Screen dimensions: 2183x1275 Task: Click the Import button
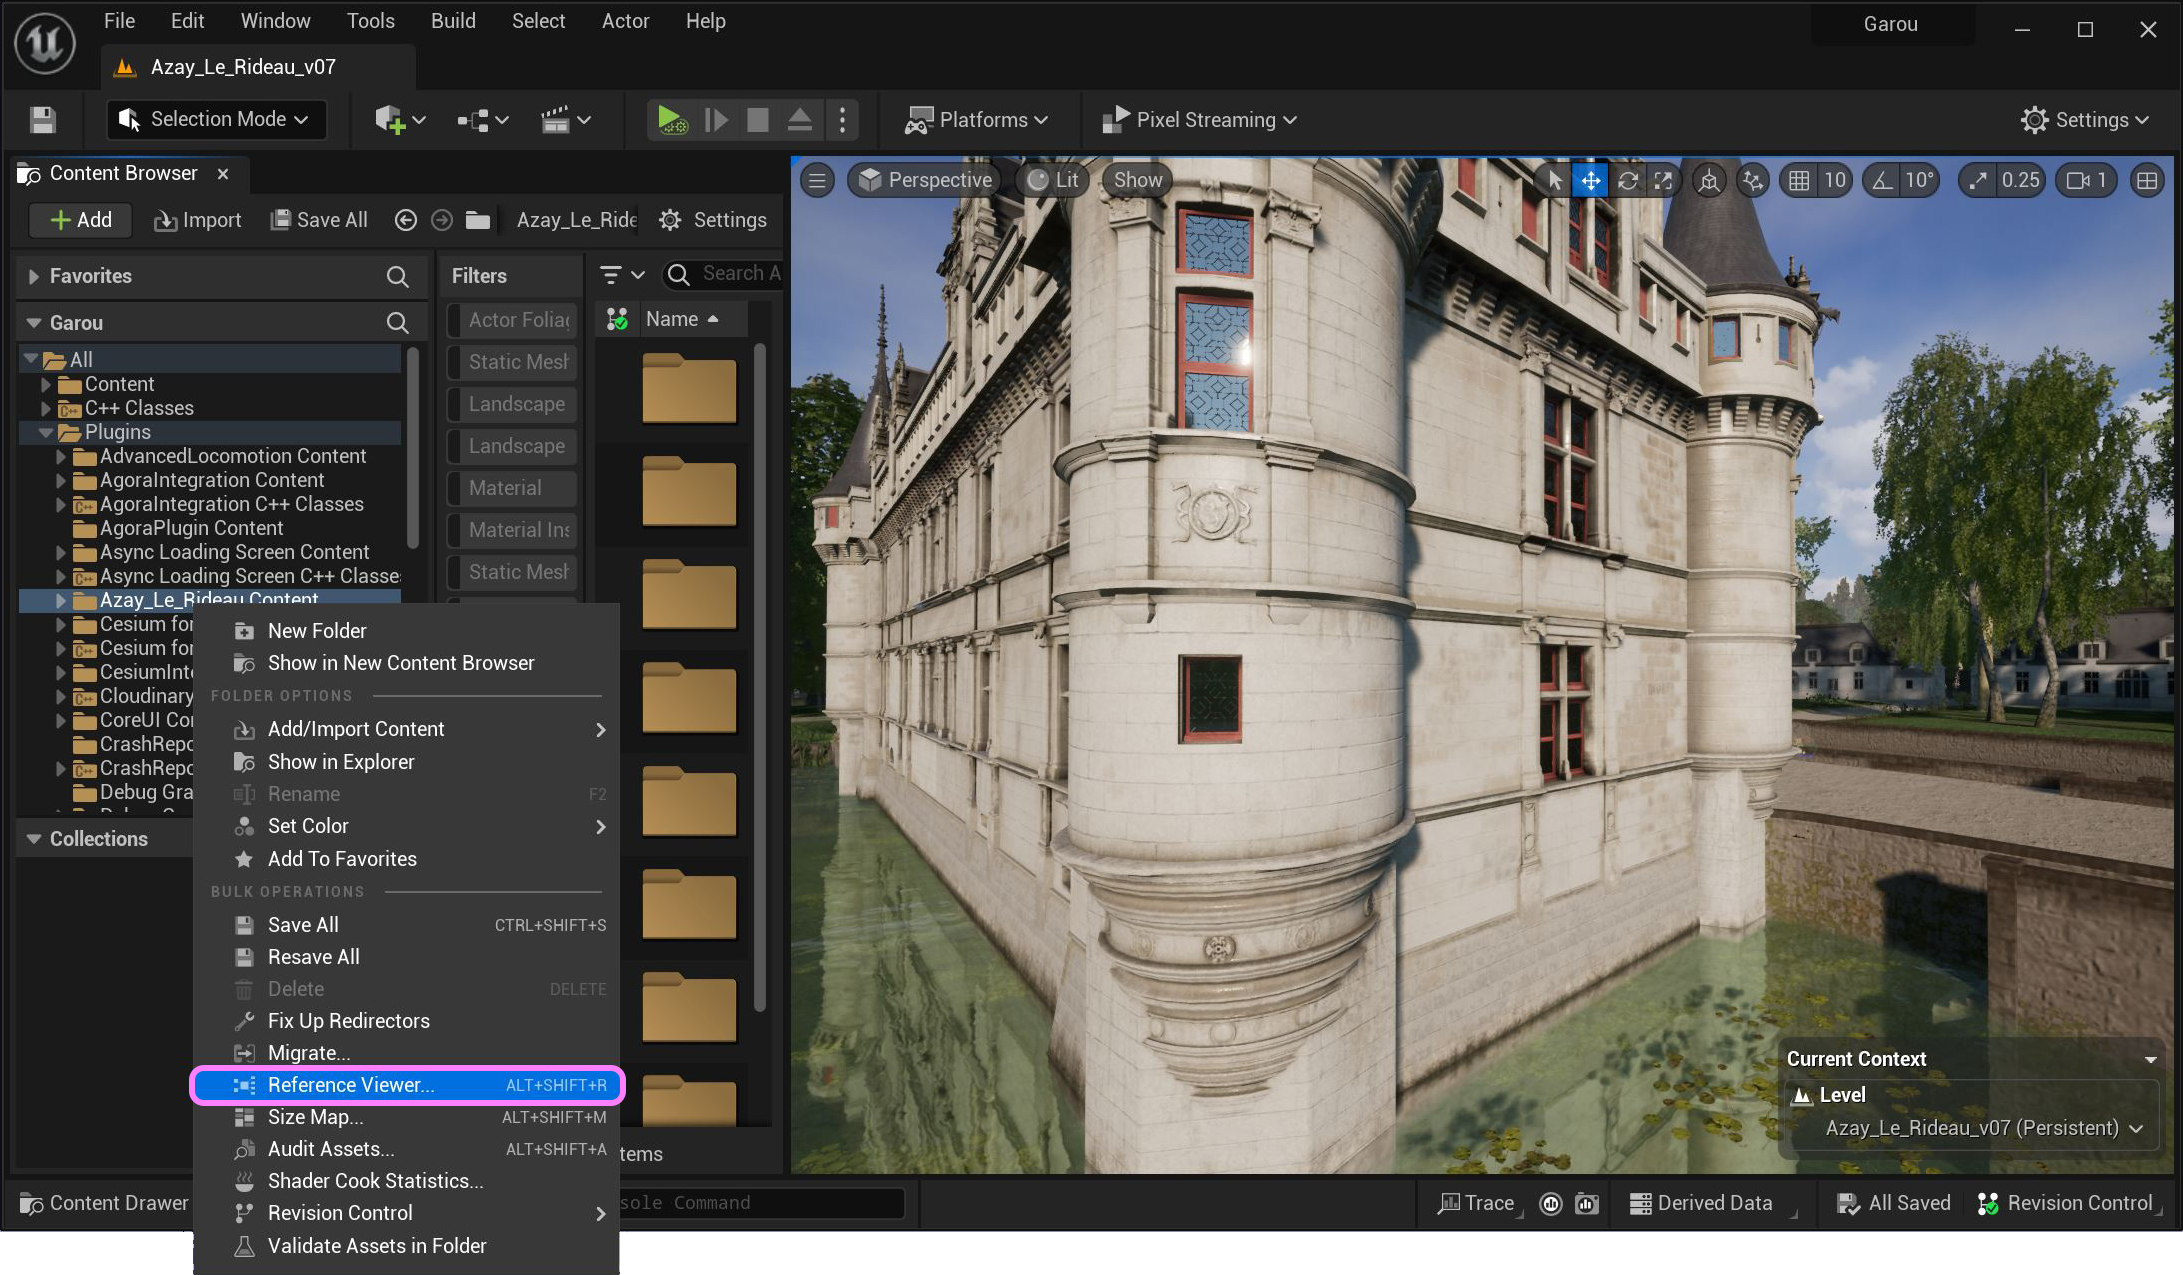[197, 220]
